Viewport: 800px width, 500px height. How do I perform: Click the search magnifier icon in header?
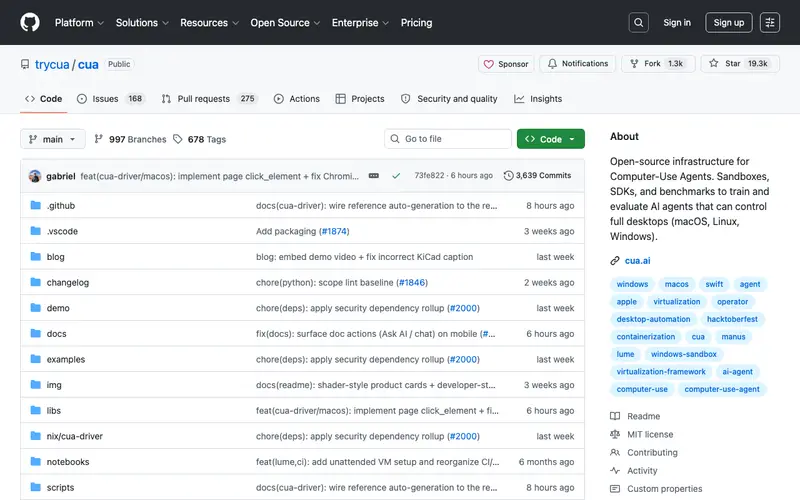point(638,22)
